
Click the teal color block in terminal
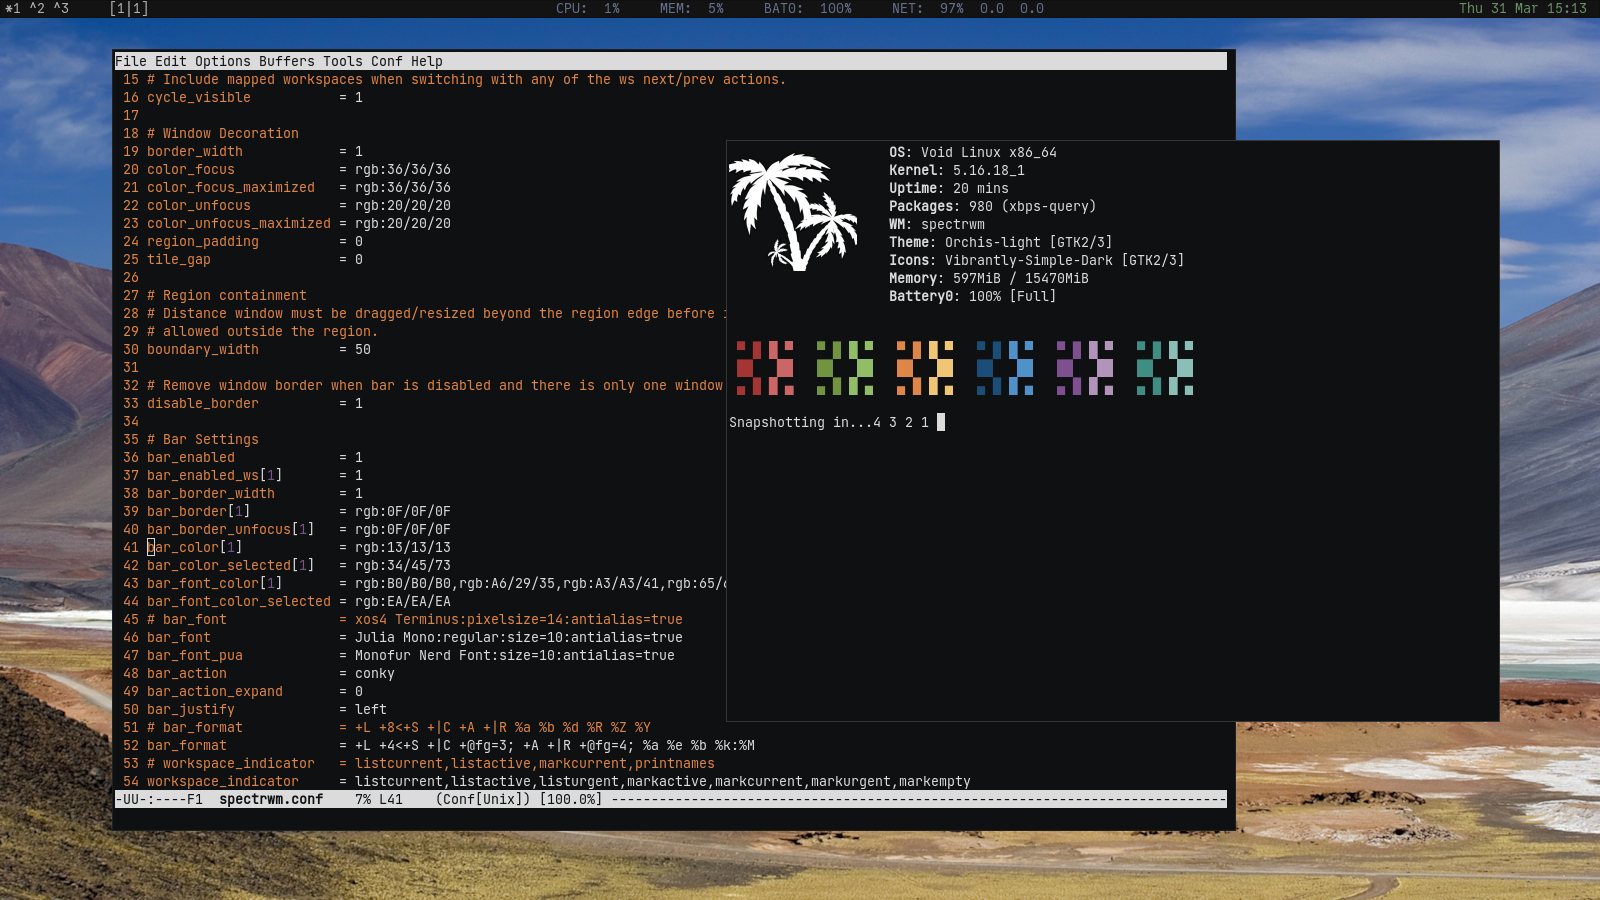point(1165,368)
